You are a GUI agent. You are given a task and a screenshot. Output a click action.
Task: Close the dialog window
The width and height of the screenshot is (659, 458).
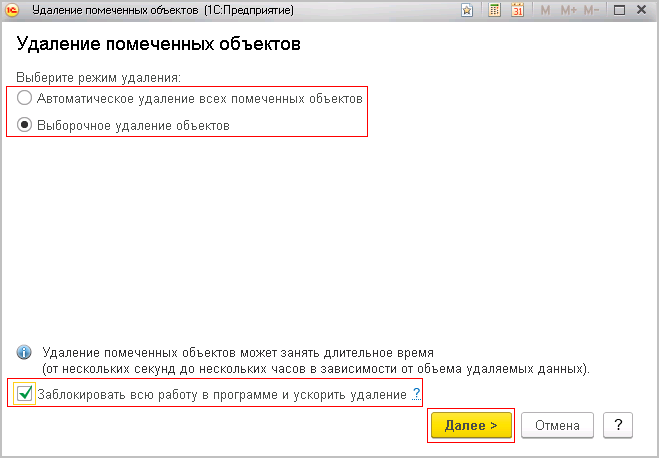(x=641, y=10)
